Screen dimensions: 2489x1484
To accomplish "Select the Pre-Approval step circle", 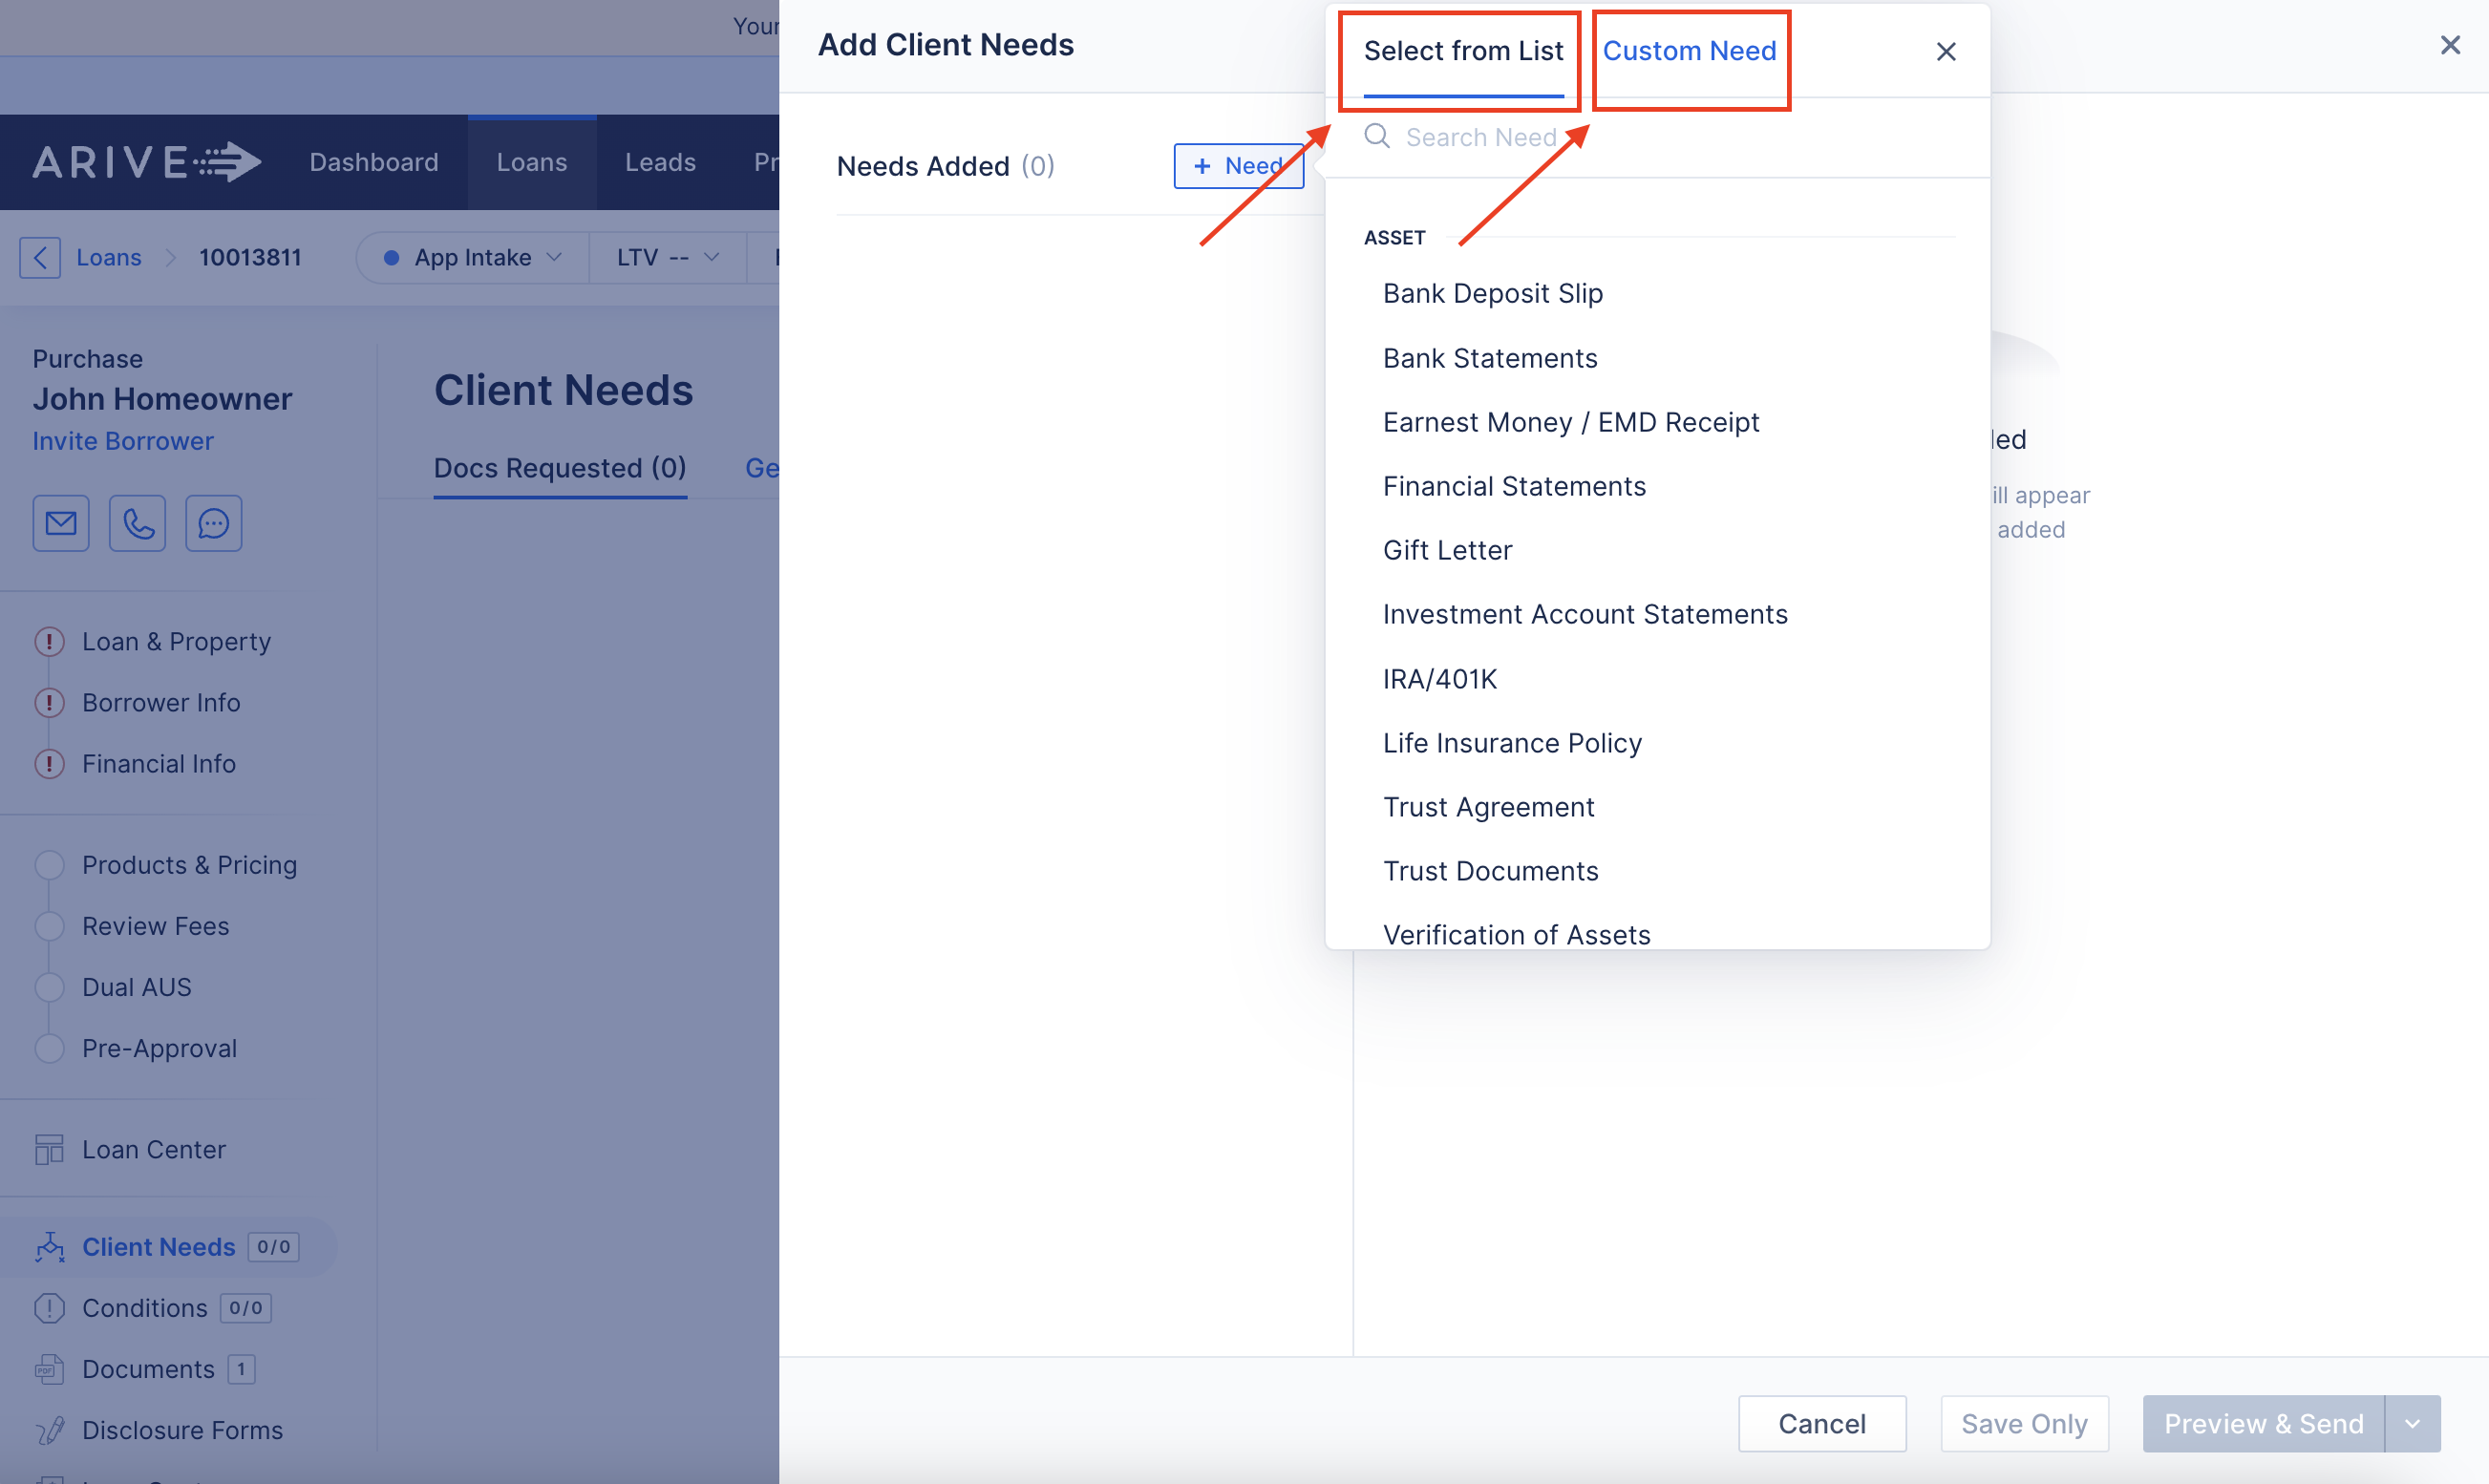I will [x=49, y=1048].
